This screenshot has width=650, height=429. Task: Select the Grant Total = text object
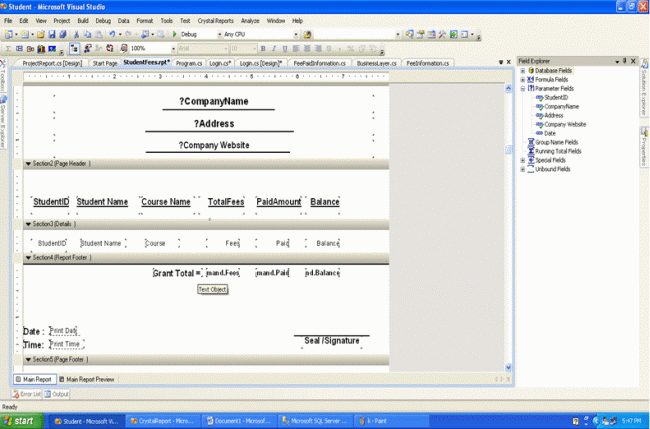(x=177, y=273)
